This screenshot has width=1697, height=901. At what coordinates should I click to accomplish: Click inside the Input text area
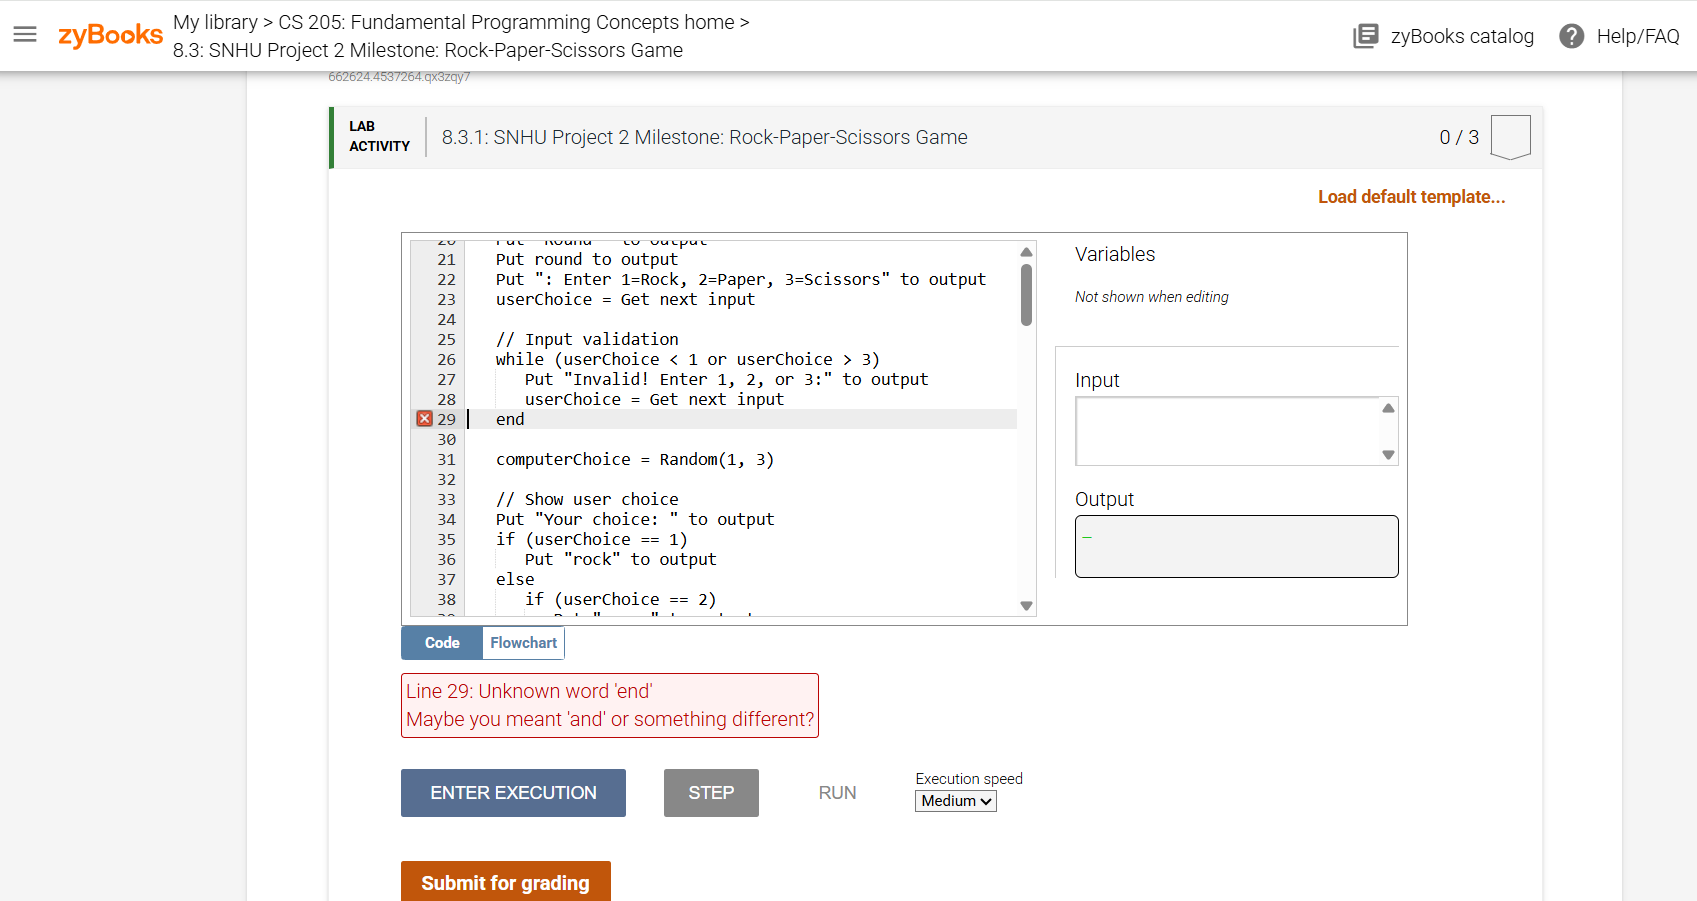click(1228, 431)
